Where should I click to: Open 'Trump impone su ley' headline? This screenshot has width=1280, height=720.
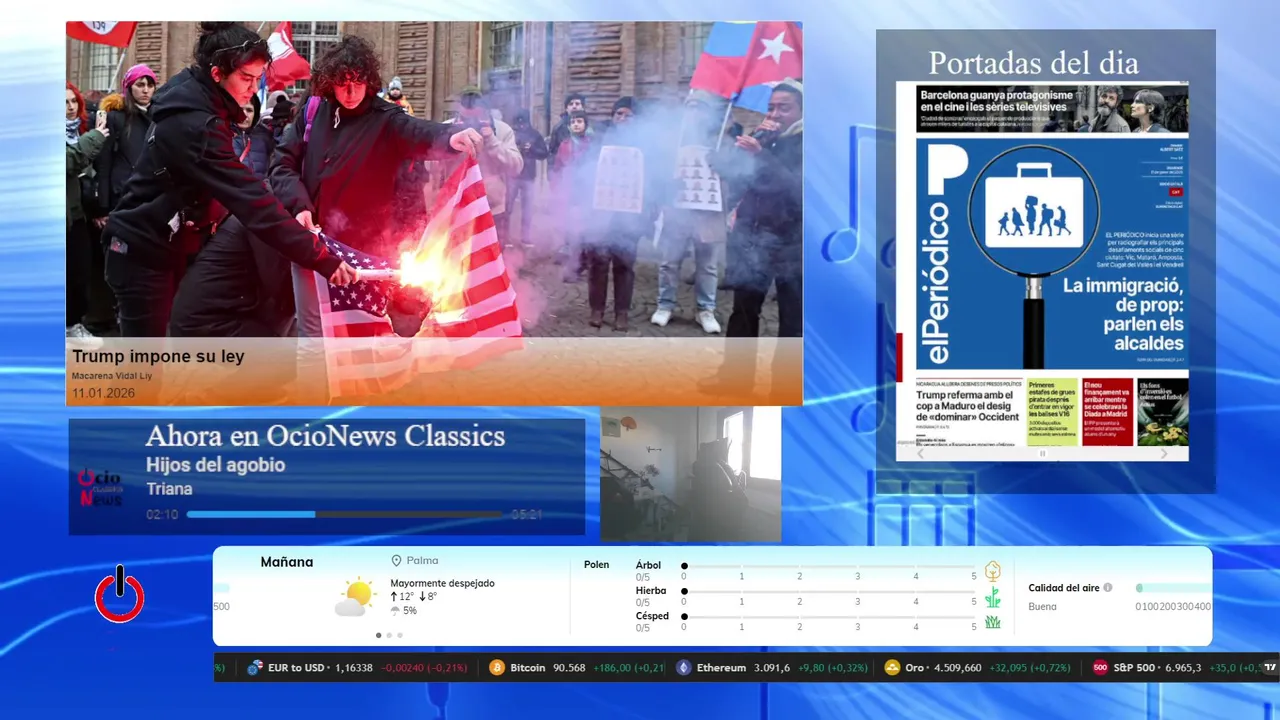(158, 356)
